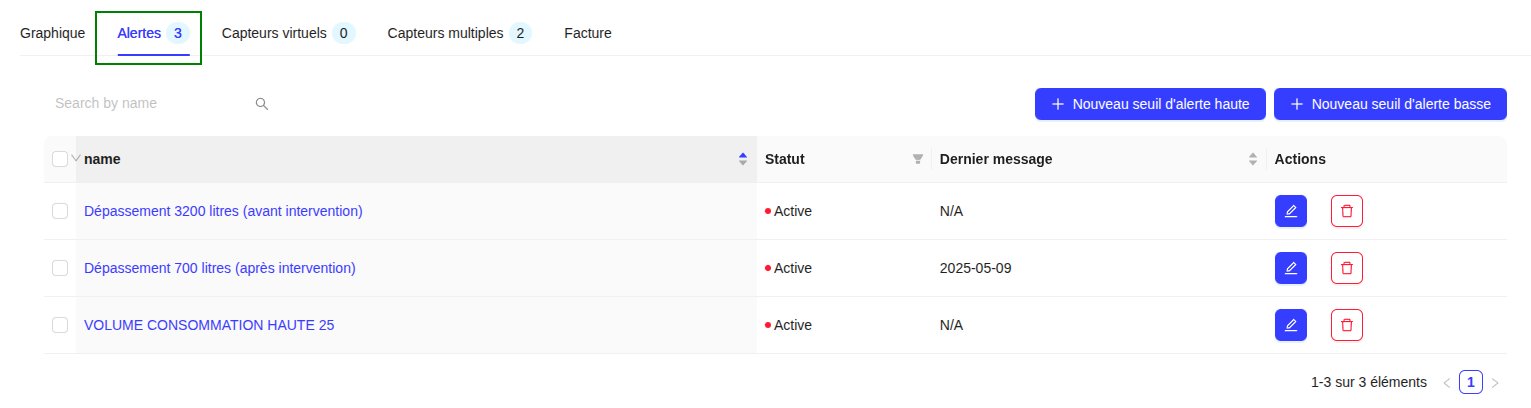
Task: Expand the selection dropdown chevron in header
Action: [76, 158]
